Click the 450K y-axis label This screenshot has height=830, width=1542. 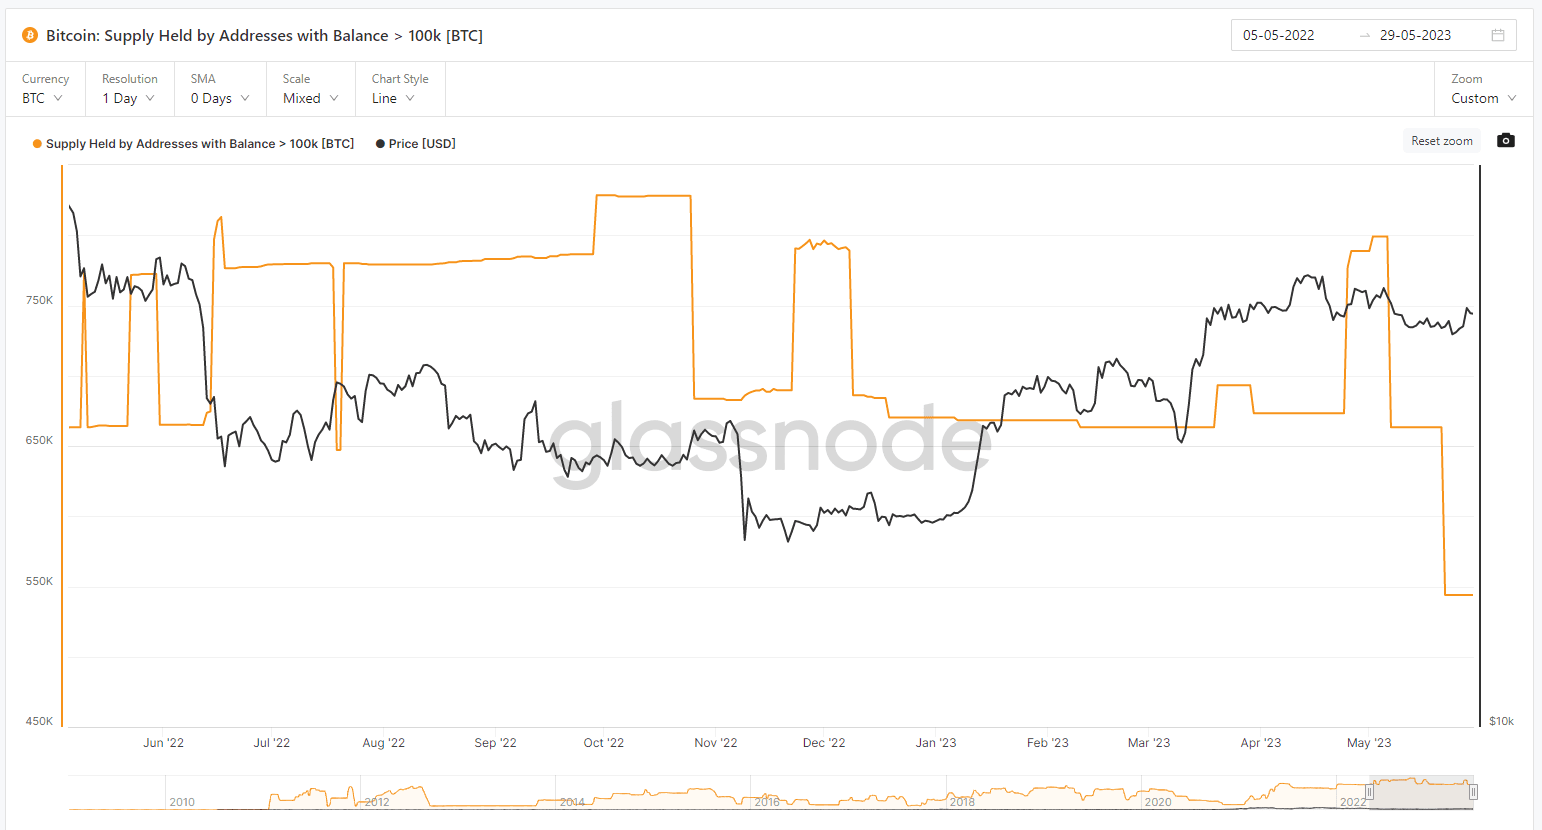point(40,721)
